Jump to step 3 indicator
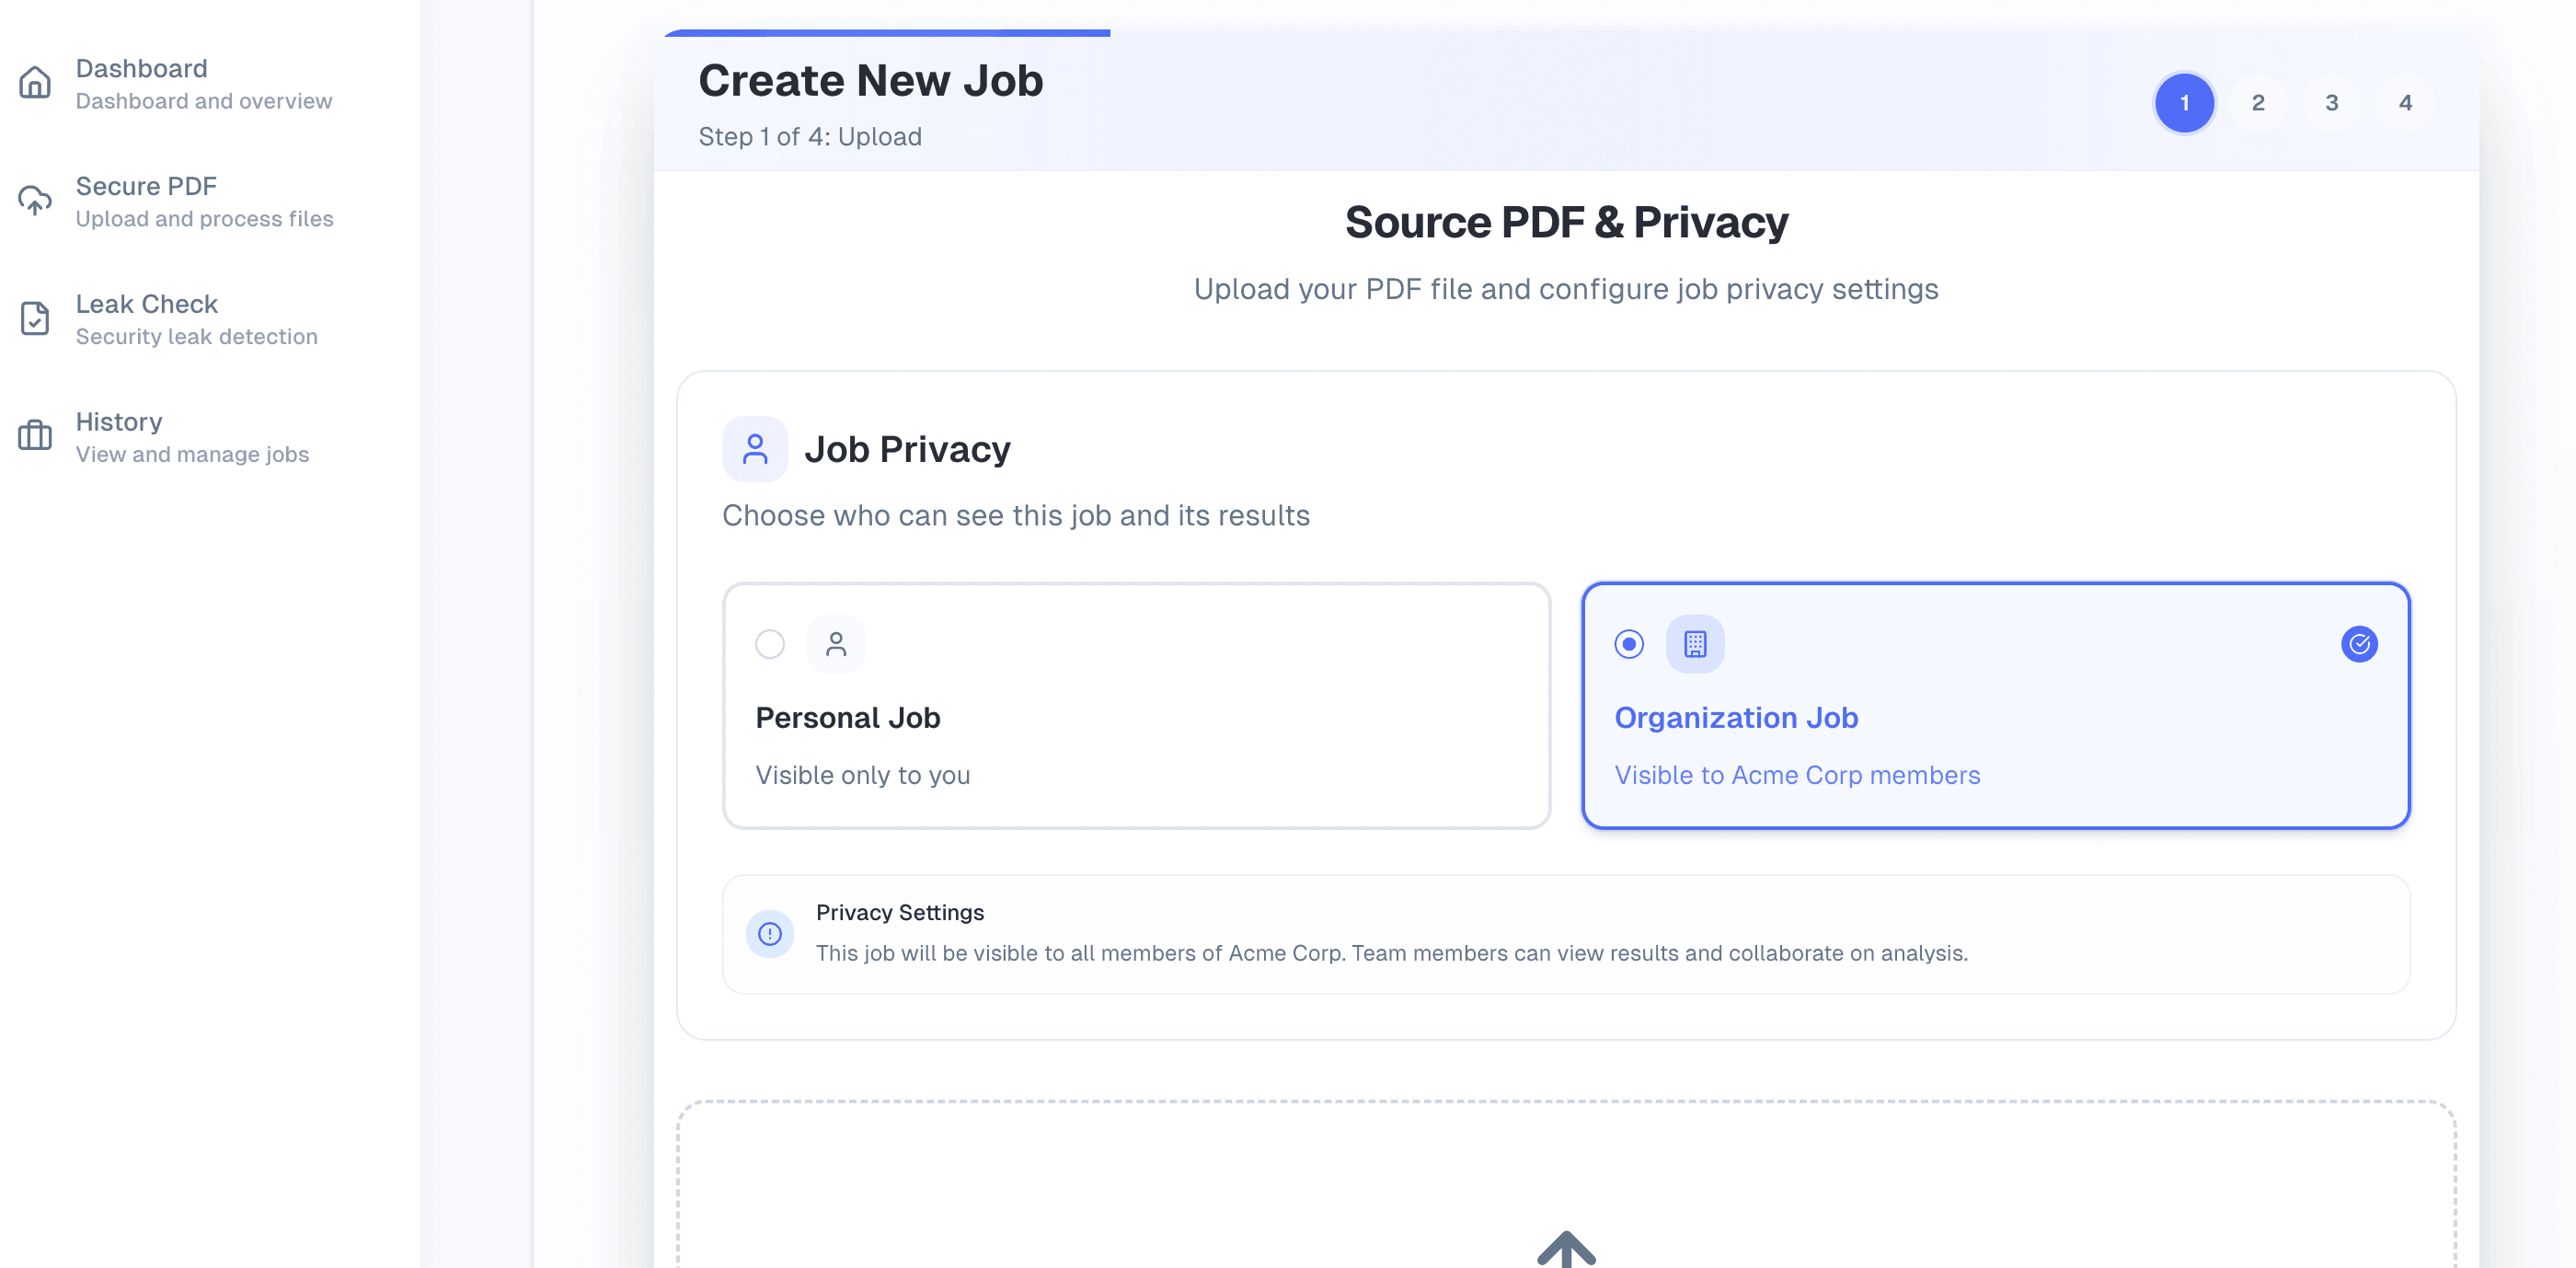2576x1268 pixels. click(2332, 103)
